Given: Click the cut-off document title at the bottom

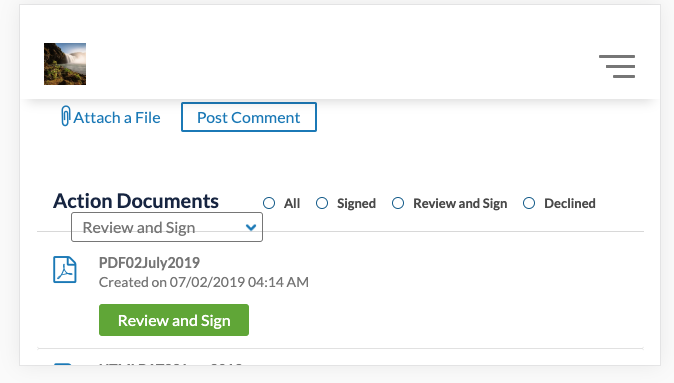Looking at the screenshot, I should click(x=171, y=364).
